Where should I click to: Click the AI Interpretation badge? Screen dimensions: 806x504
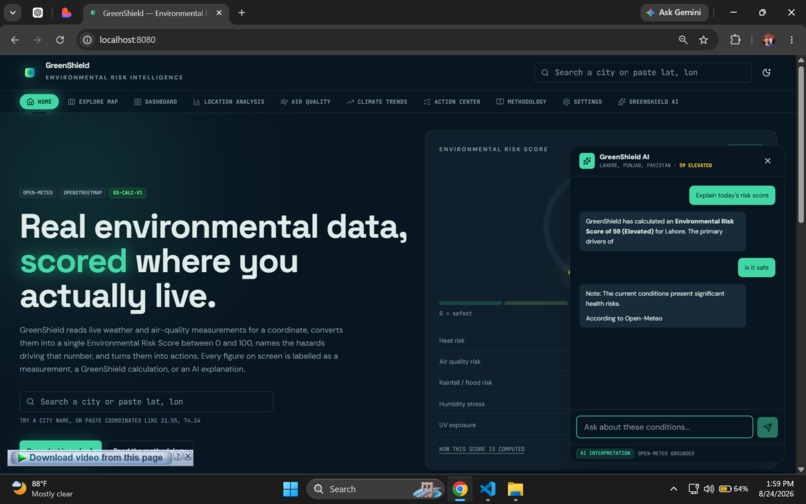pyautogui.click(x=605, y=453)
